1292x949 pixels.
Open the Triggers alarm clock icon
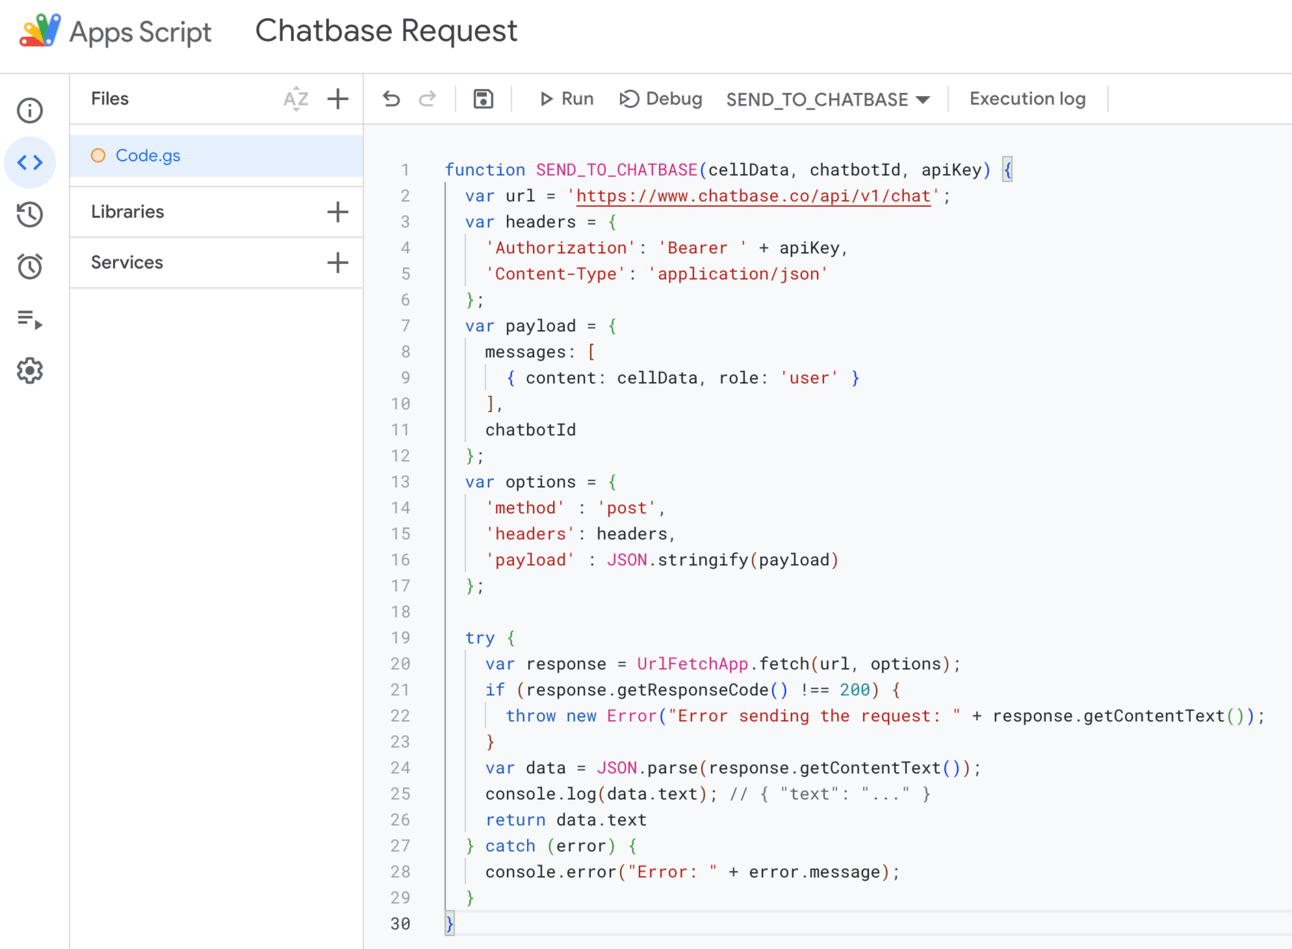click(x=30, y=266)
